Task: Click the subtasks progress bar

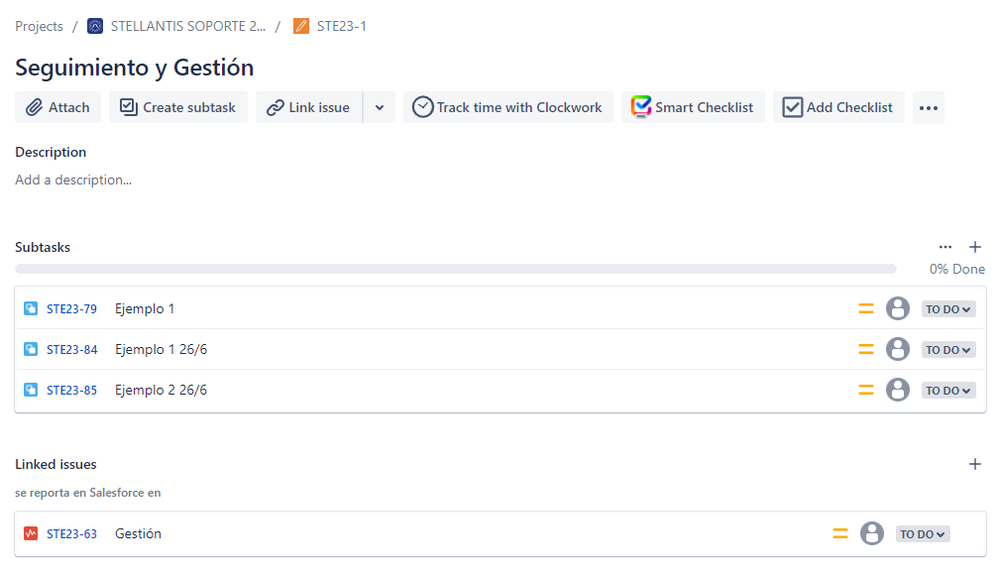Action: tap(456, 269)
